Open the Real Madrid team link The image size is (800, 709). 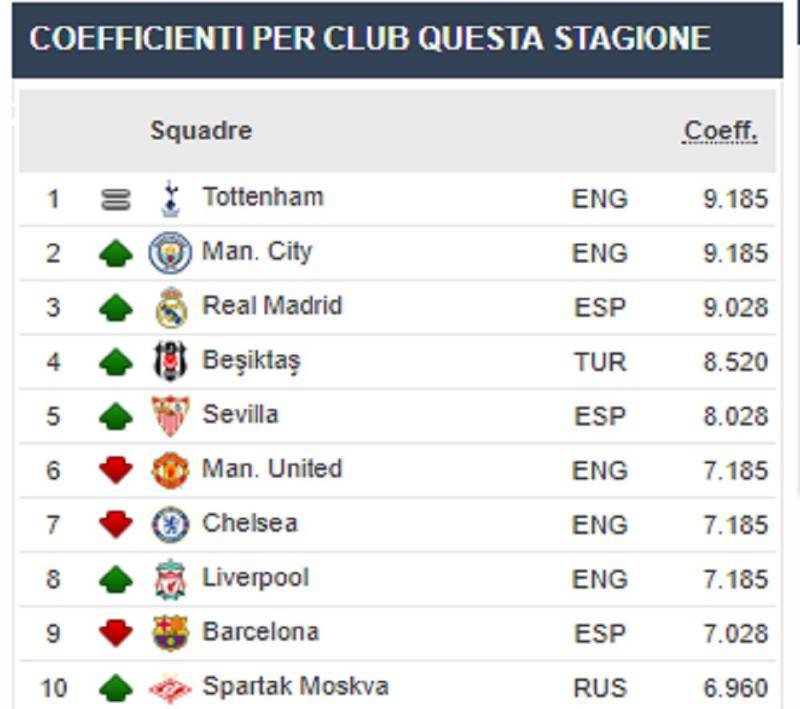point(272,306)
